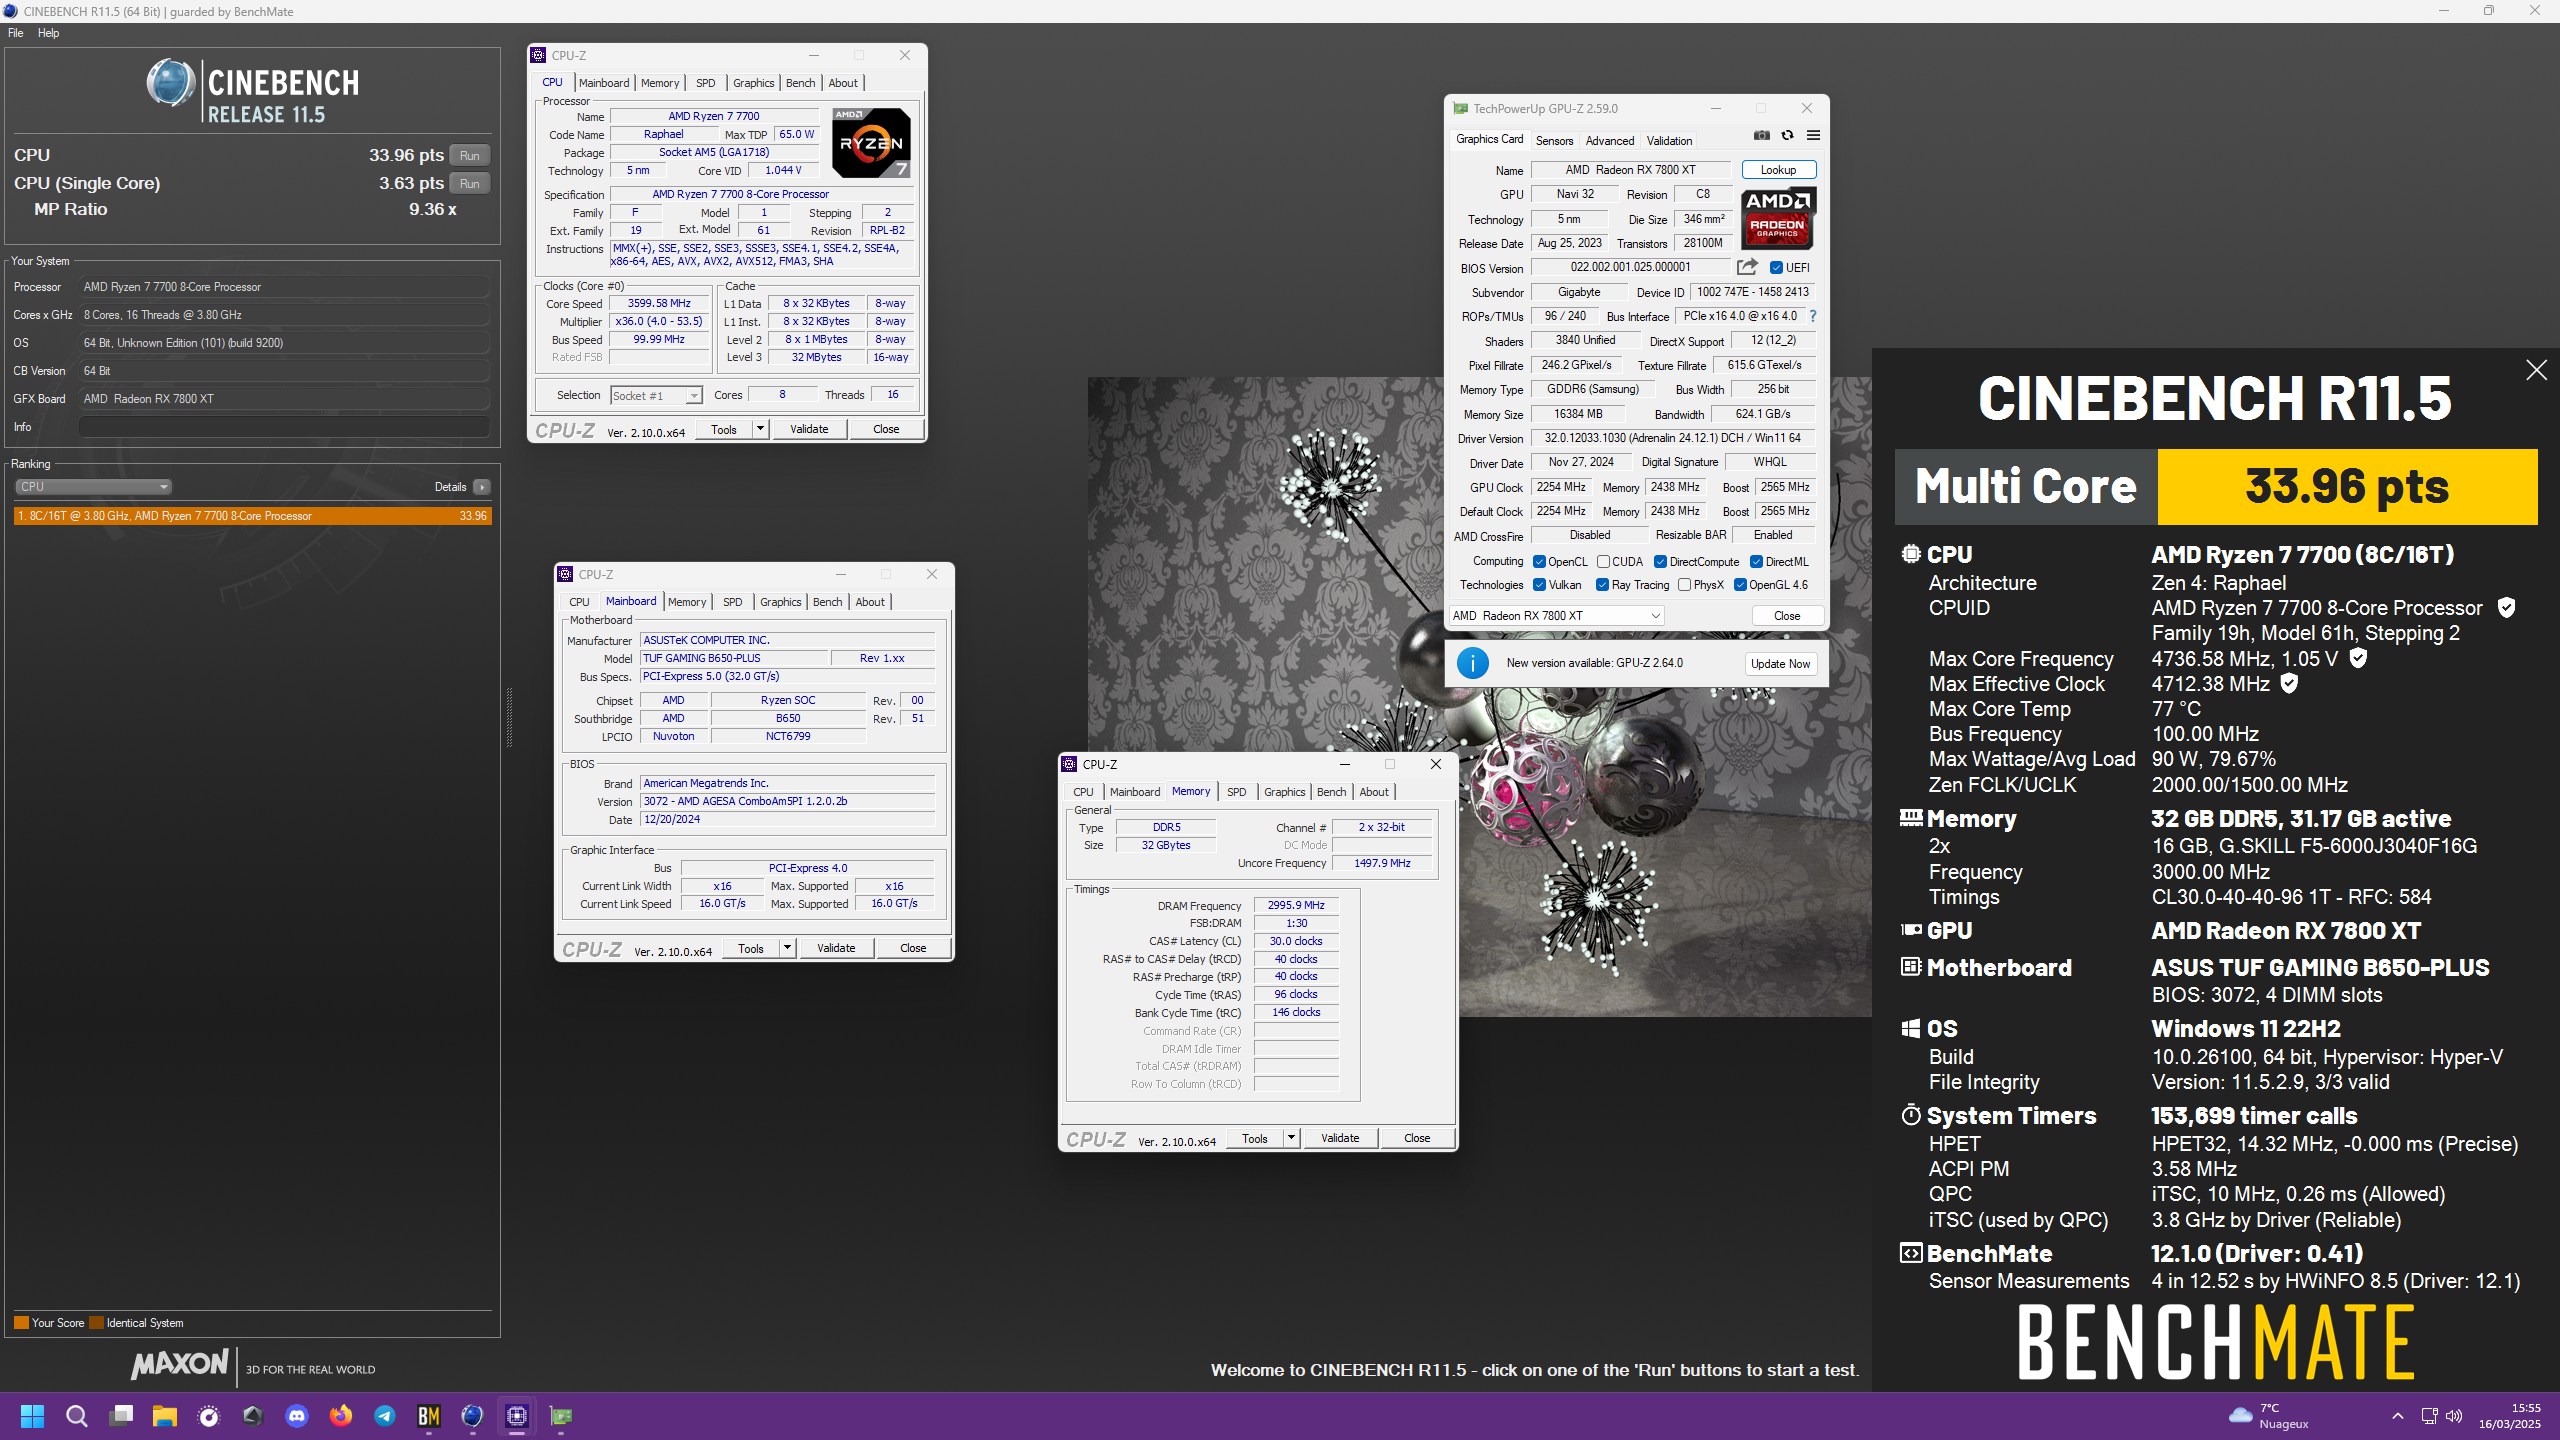Toggle the Ray Tracing checkbox
This screenshot has height=1440, width=2560.
pyautogui.click(x=1602, y=585)
